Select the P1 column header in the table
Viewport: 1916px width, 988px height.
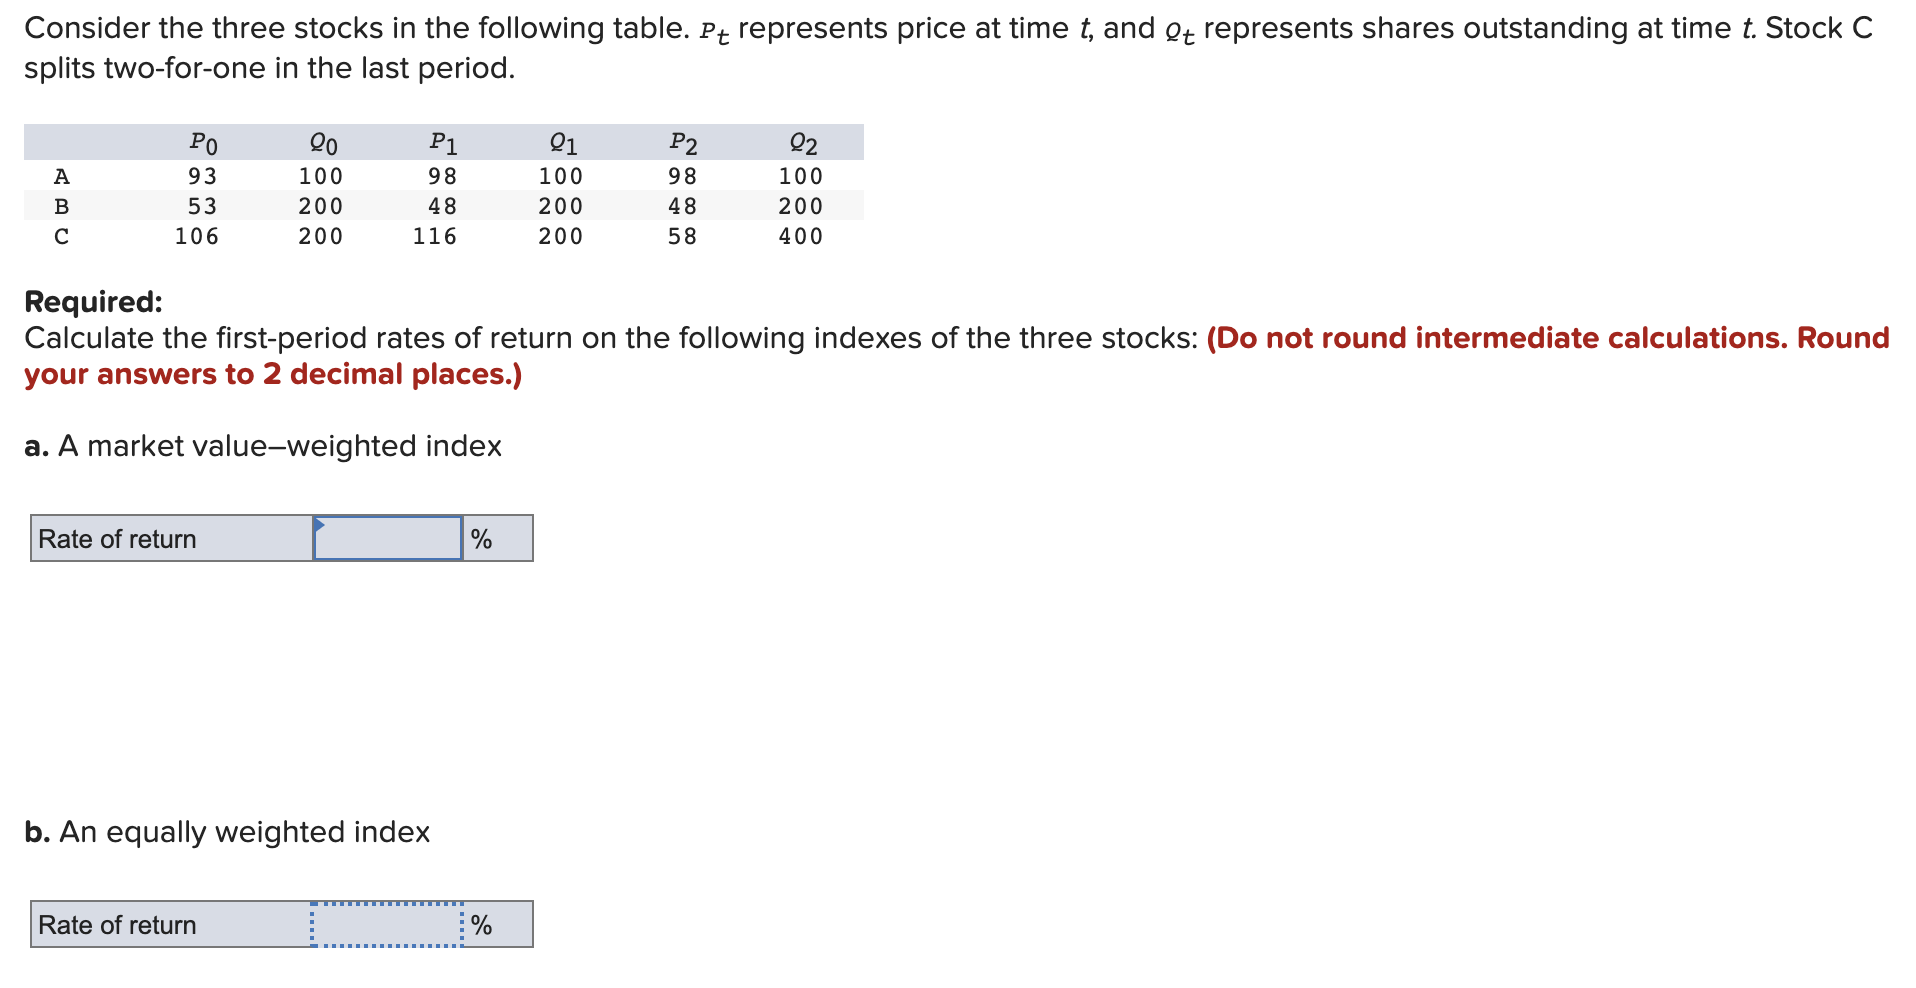442,142
